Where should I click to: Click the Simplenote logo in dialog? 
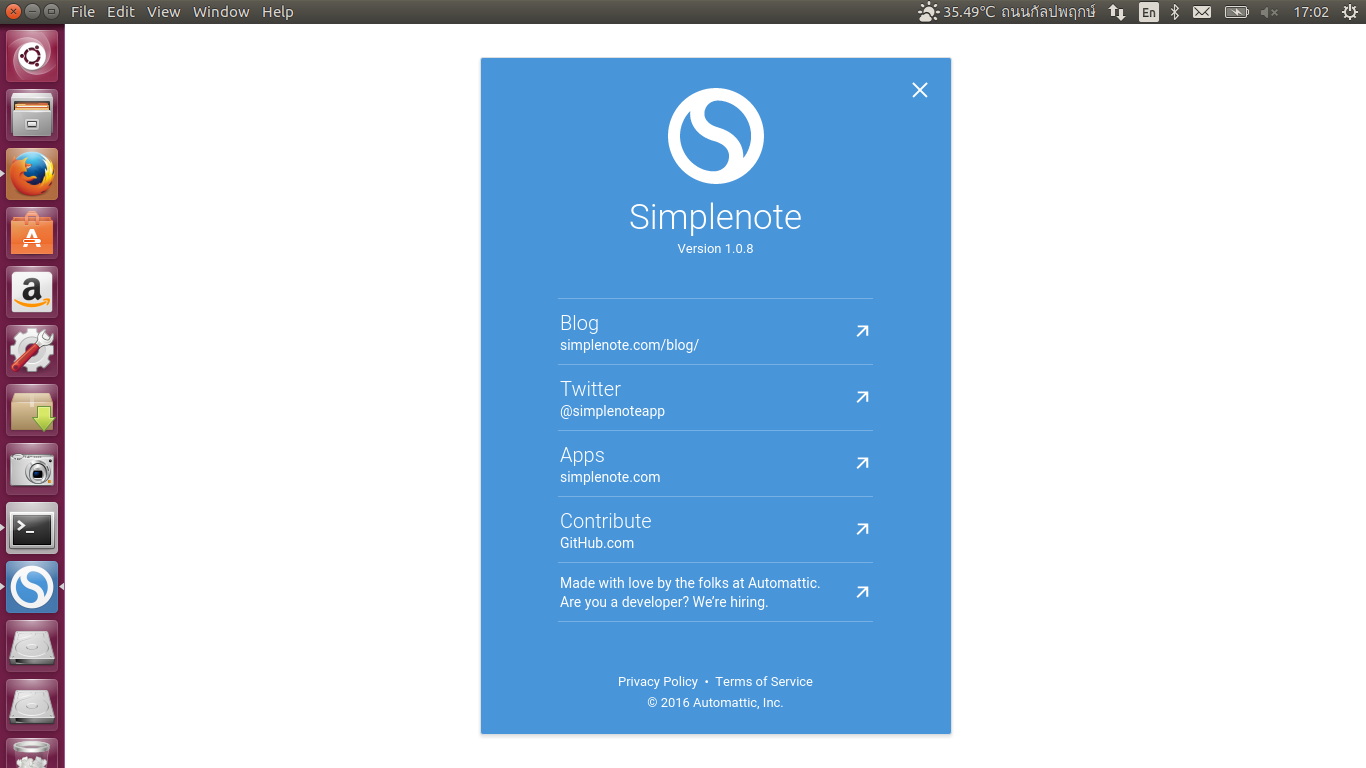pyautogui.click(x=716, y=136)
